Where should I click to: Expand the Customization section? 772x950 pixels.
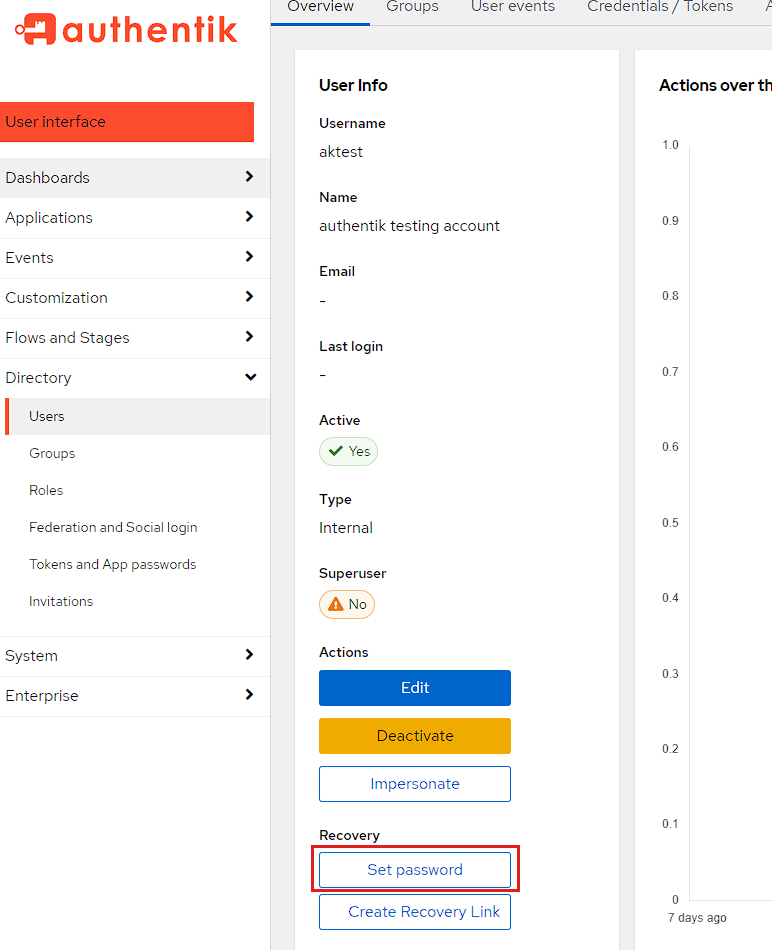pos(134,298)
